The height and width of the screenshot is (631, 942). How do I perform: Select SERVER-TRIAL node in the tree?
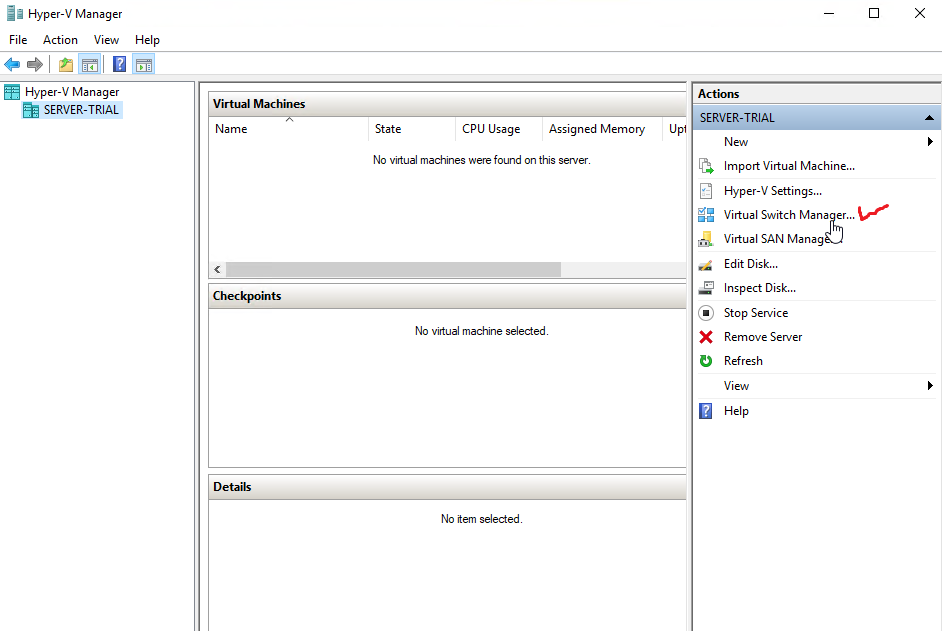[81, 110]
